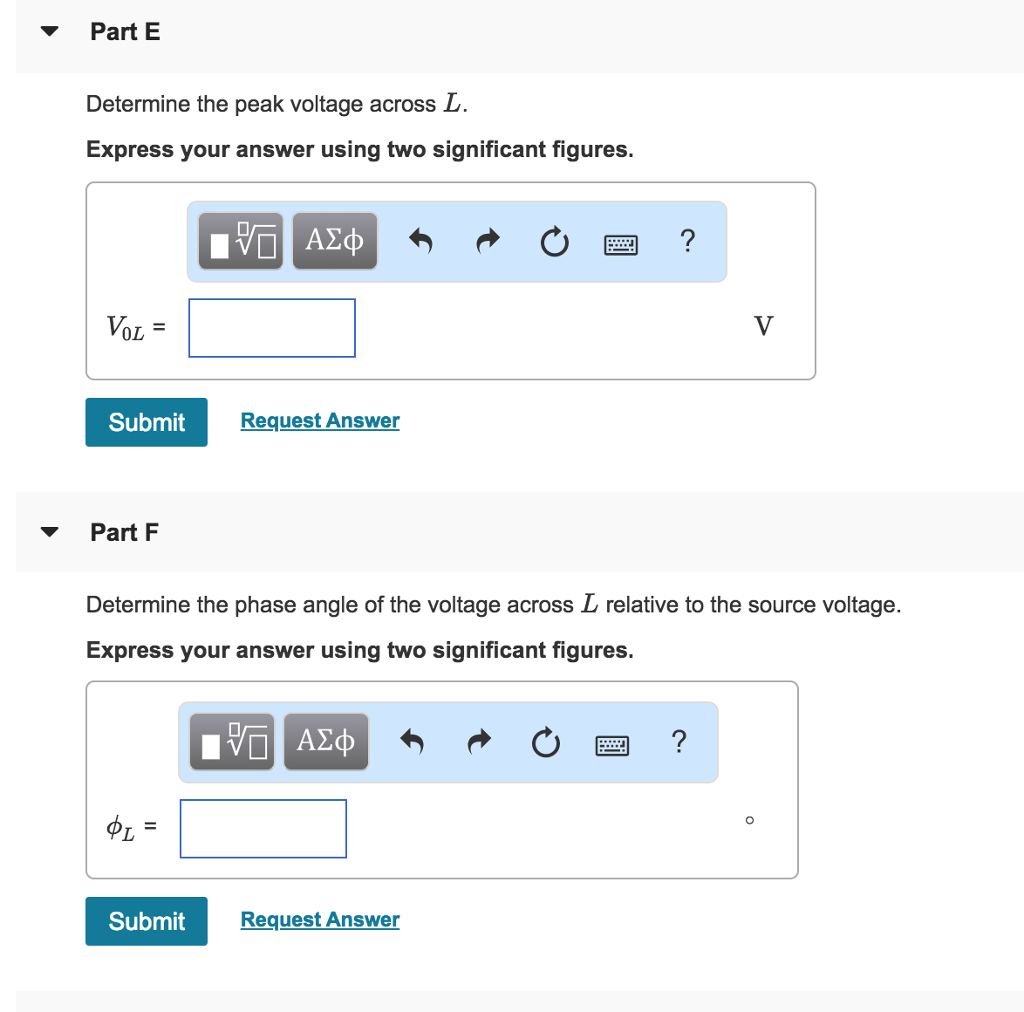Reset the Part E answer field
Viewport: 1024px width, 1012px height.
[x=555, y=241]
